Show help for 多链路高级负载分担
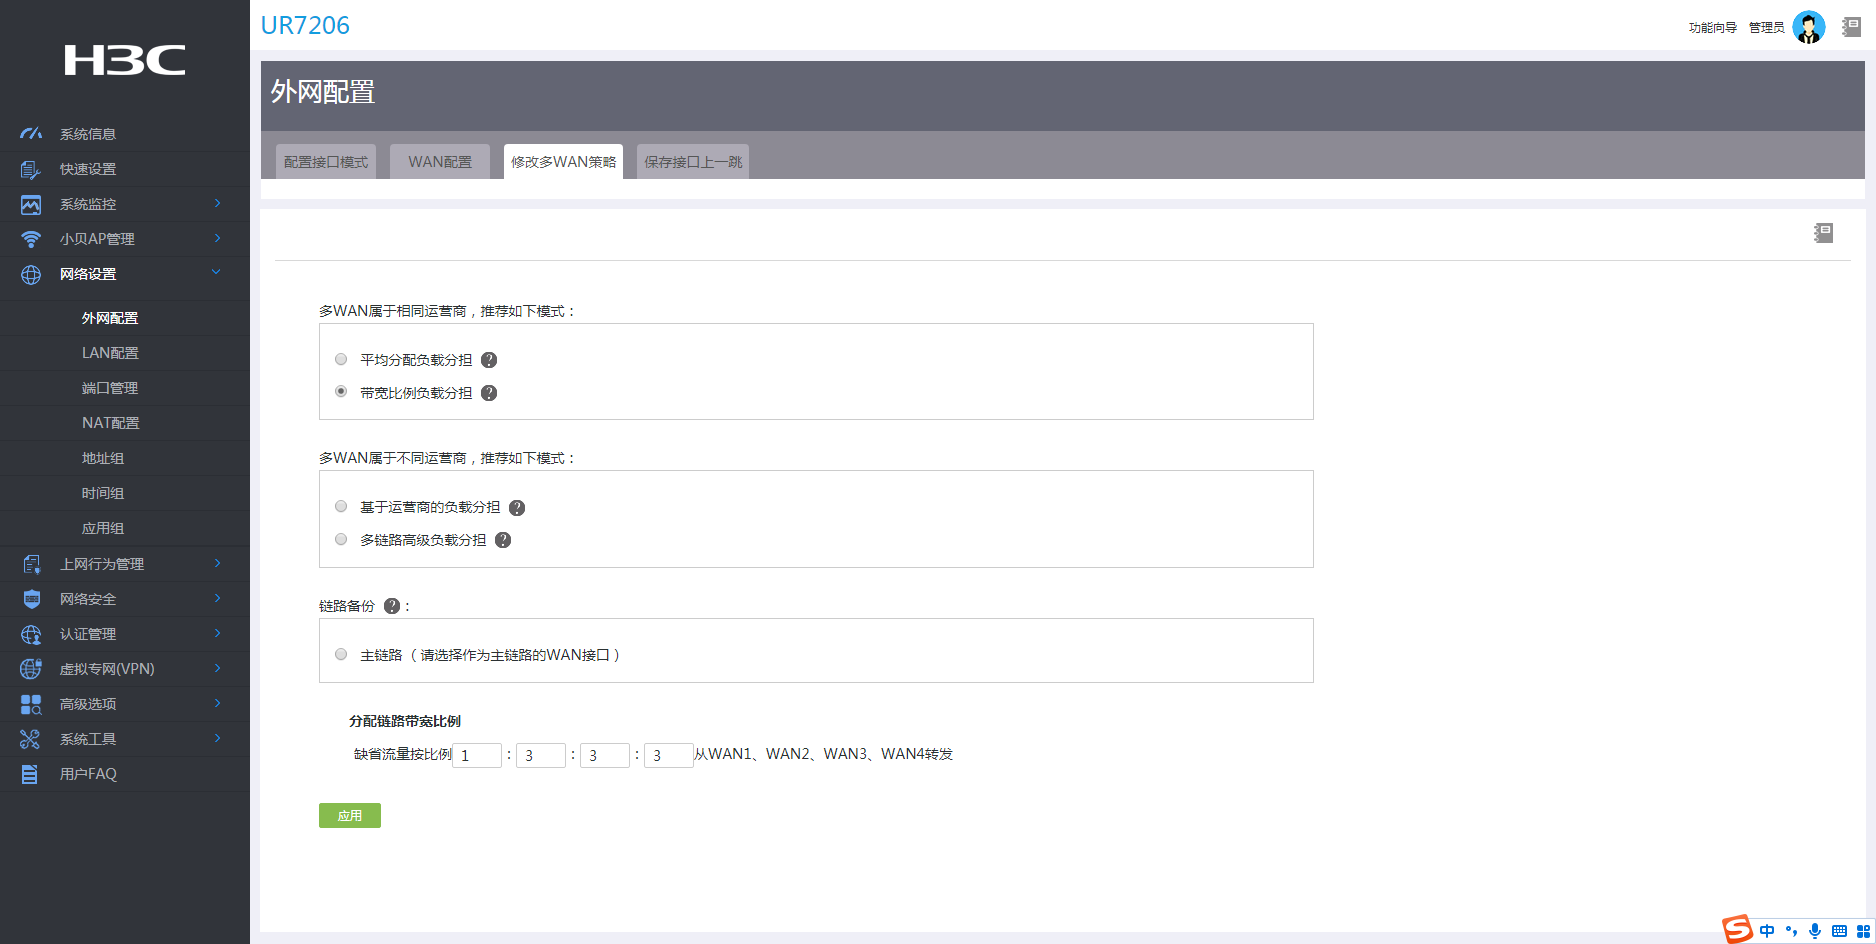This screenshot has width=1876, height=944. tap(503, 540)
